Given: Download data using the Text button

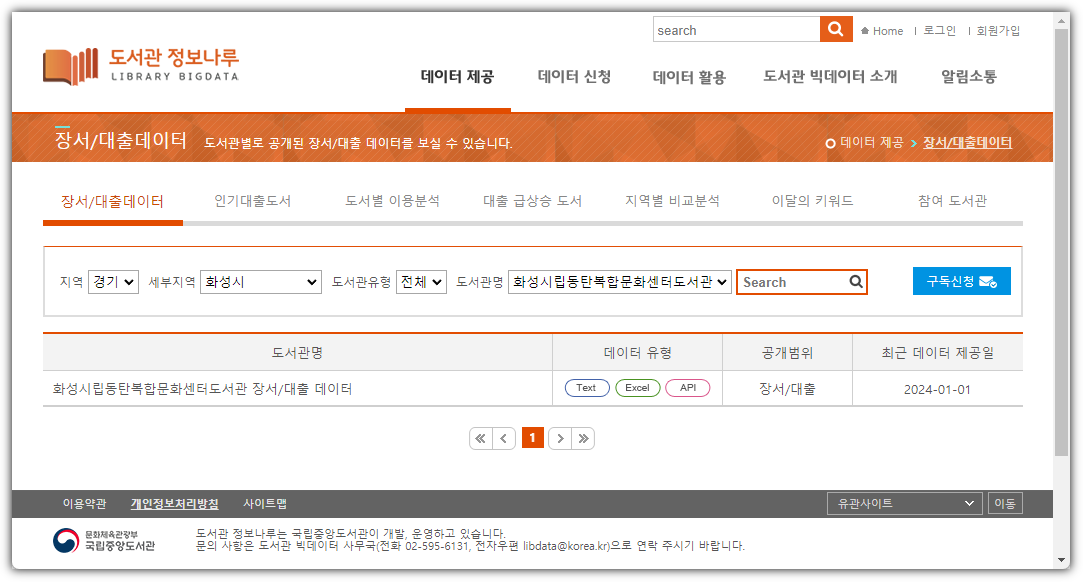Looking at the screenshot, I should 587,388.
